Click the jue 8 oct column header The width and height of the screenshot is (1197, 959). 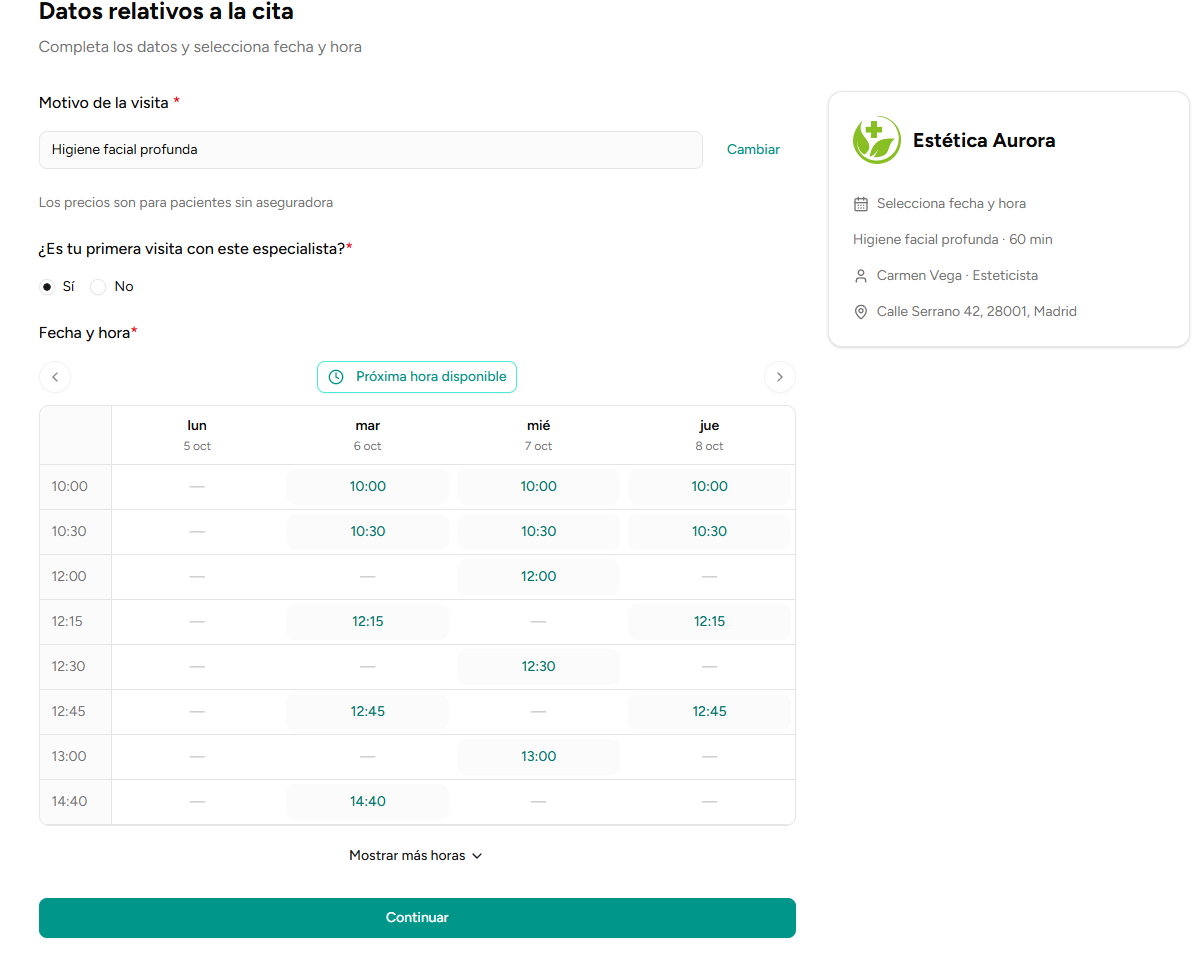coord(709,435)
